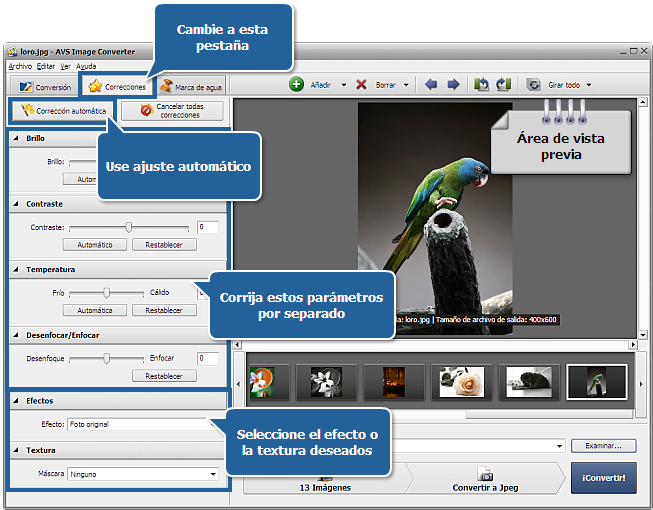This screenshot has height=510, width=653.
Task: Rotate image counterclockwise icon
Action: 481,85
